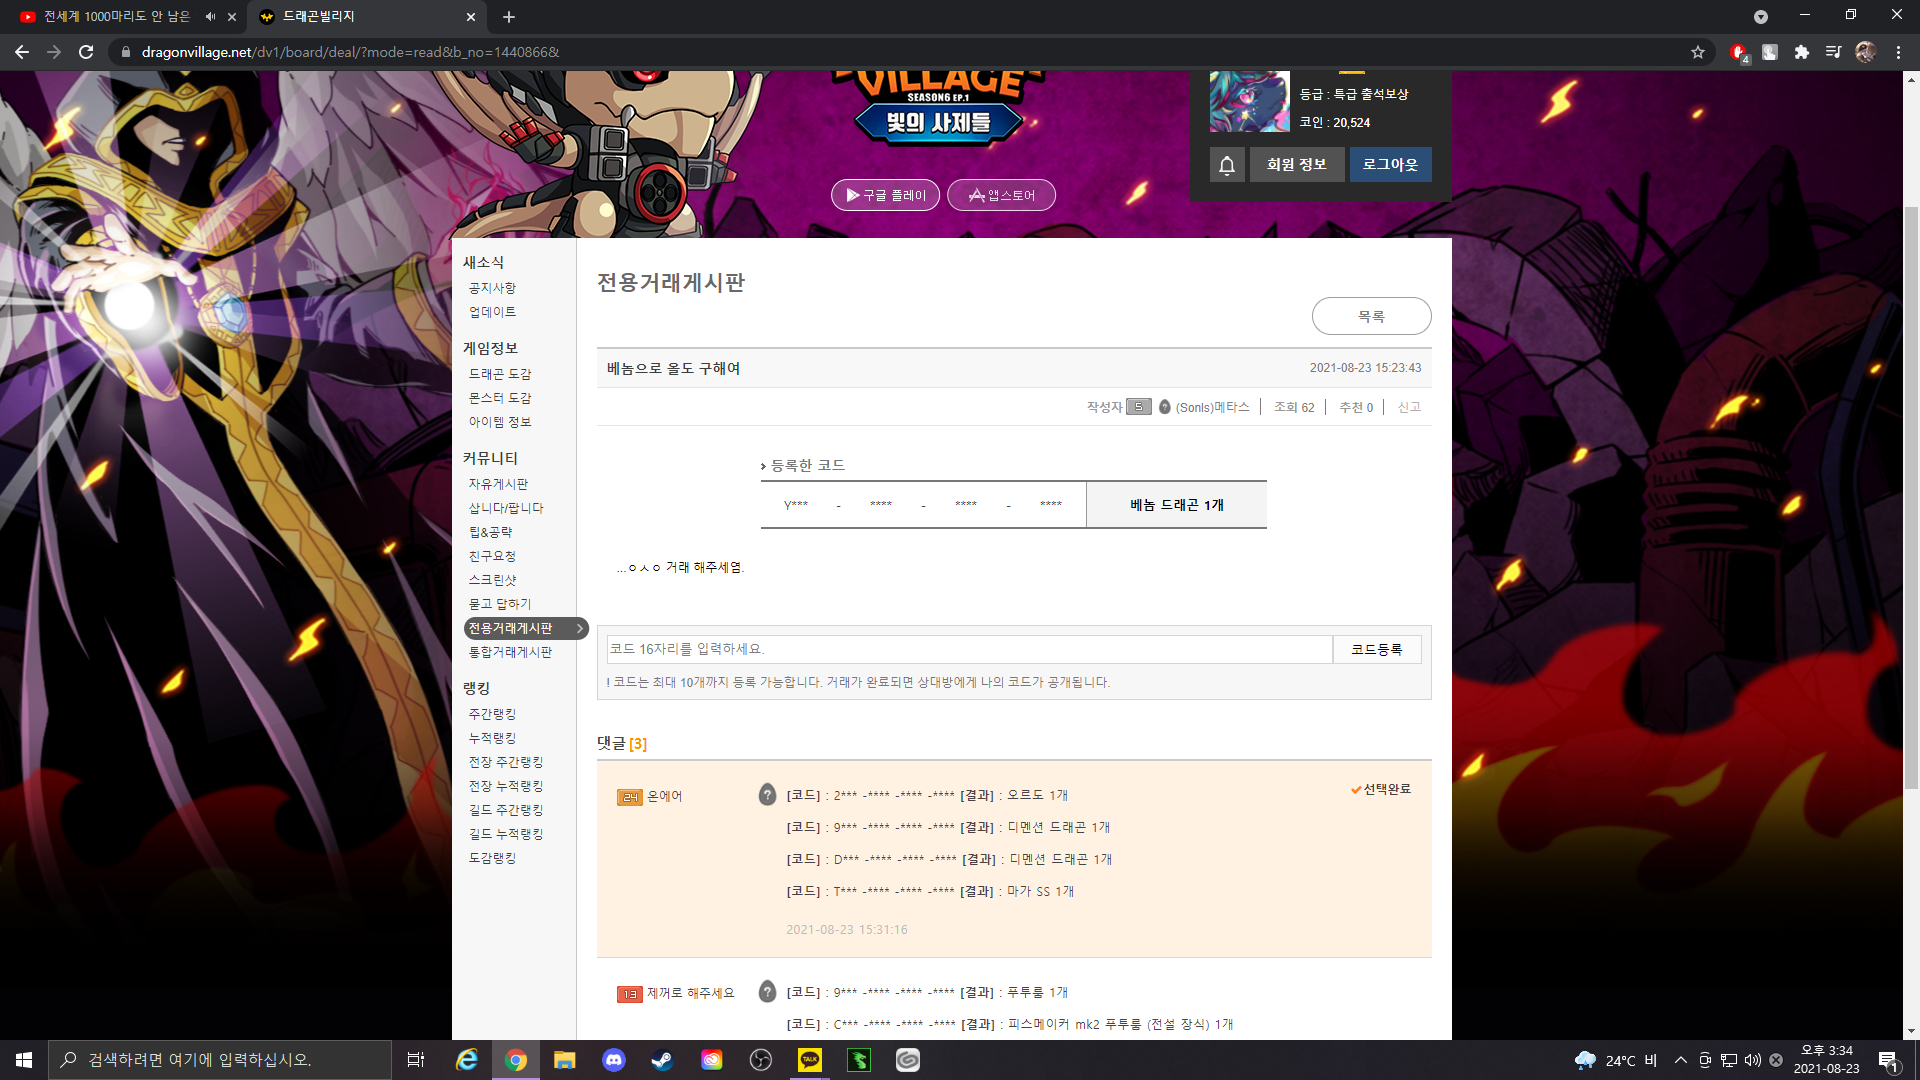Screen dimensions: 1920x1080
Task: Bookmark this page with the star icon
Action: coord(1698,52)
